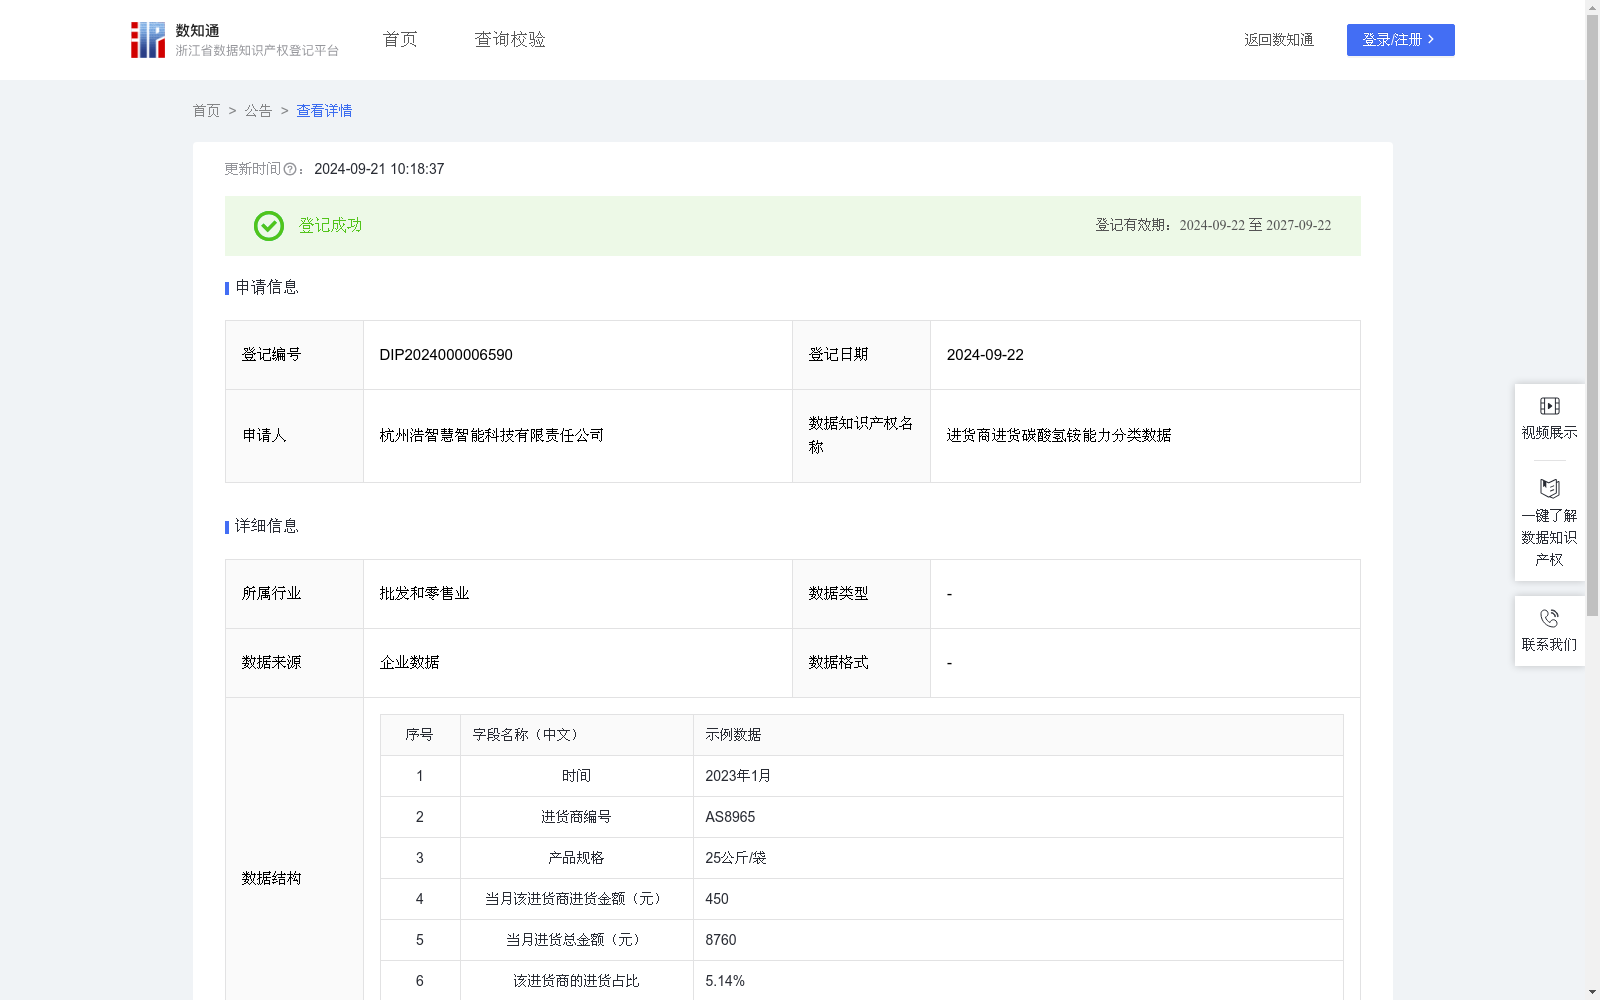Click the scrollbar down arrow

click(1592, 992)
